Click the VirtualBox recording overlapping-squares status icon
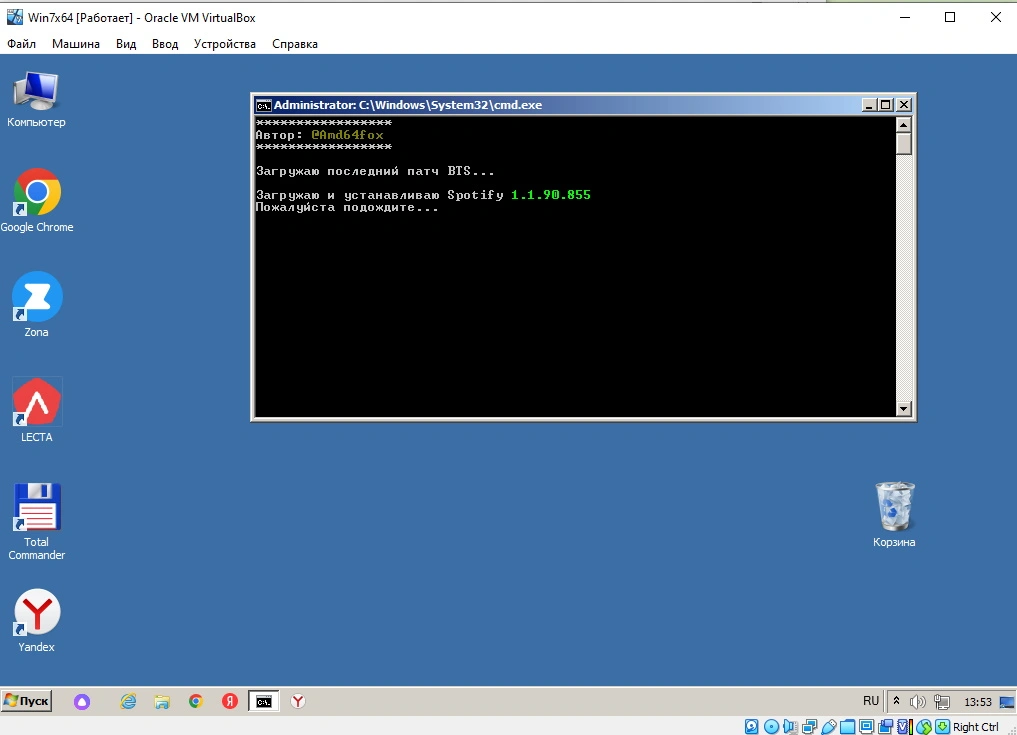The height and width of the screenshot is (735, 1017). [x=885, y=727]
